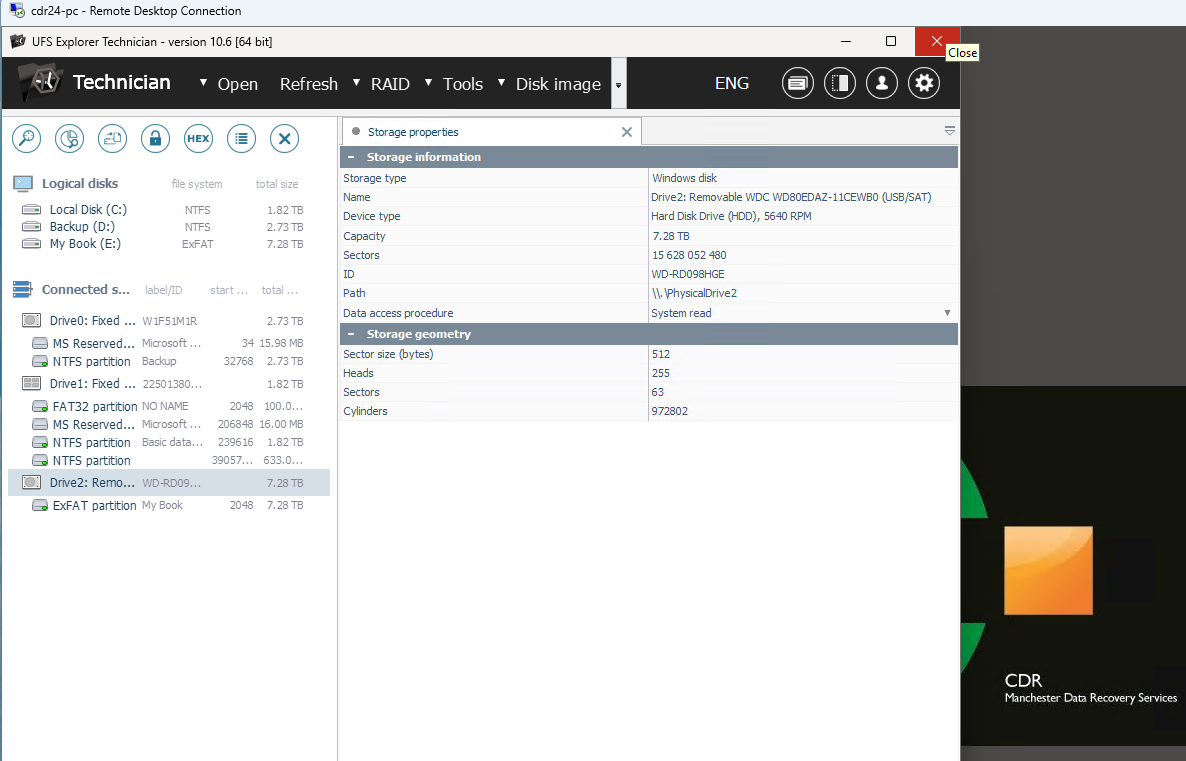Click the FAT32 partition icon

pyautogui.click(x=40, y=406)
